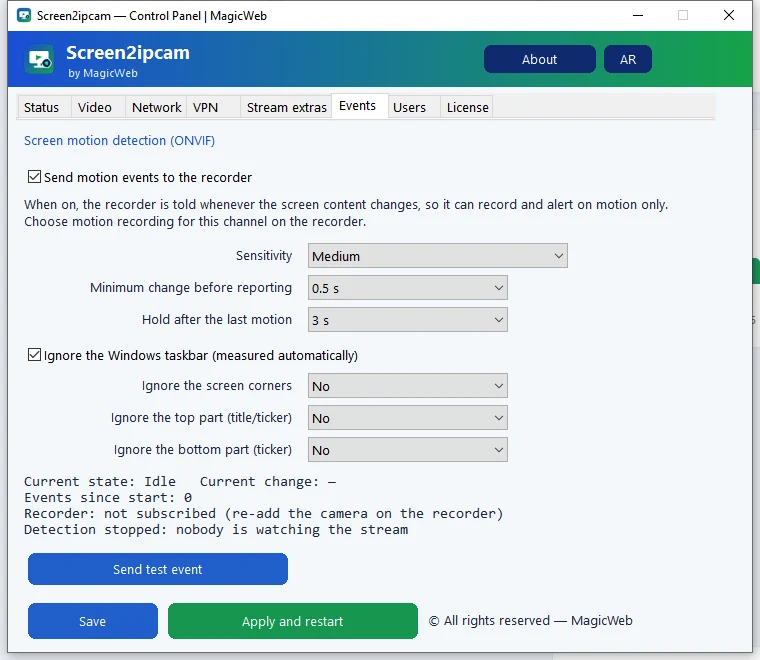Minimize the Control Panel window
The image size is (760, 660).
[x=638, y=16]
